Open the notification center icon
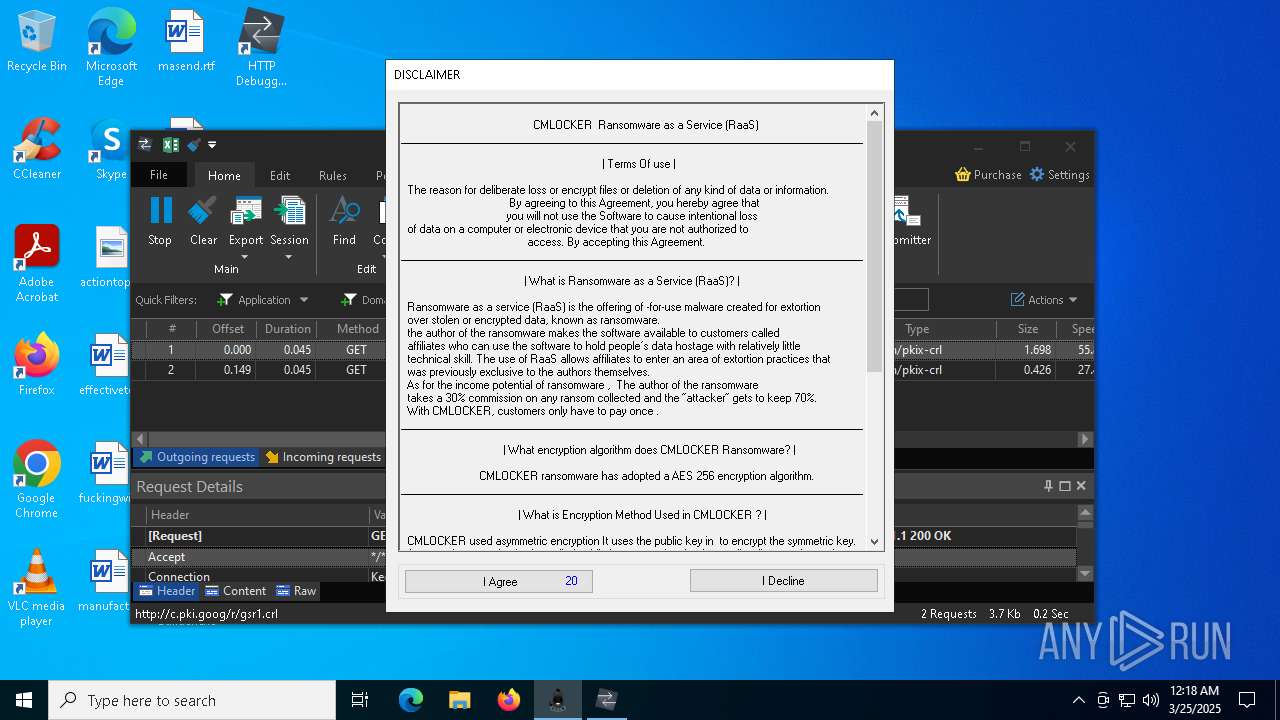Viewport: 1280px width, 720px height. point(1247,700)
